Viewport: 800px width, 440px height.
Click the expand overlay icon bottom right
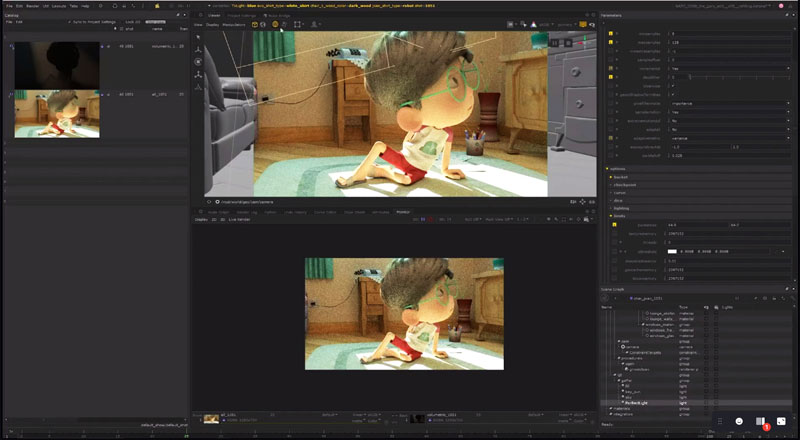coord(781,421)
